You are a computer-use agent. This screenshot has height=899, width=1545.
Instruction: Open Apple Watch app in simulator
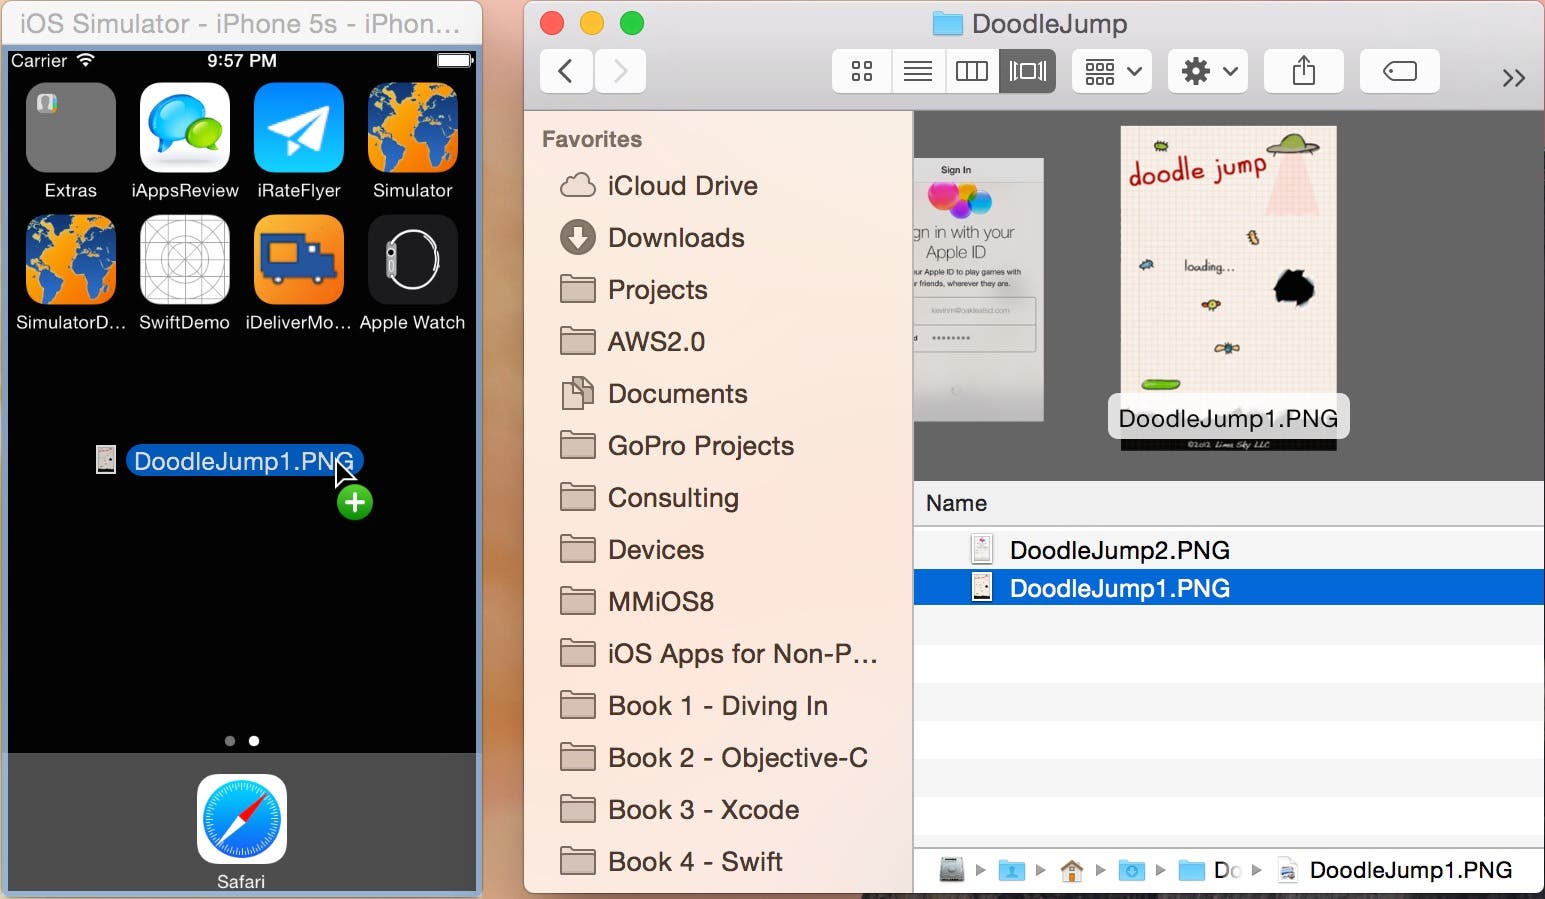(413, 260)
